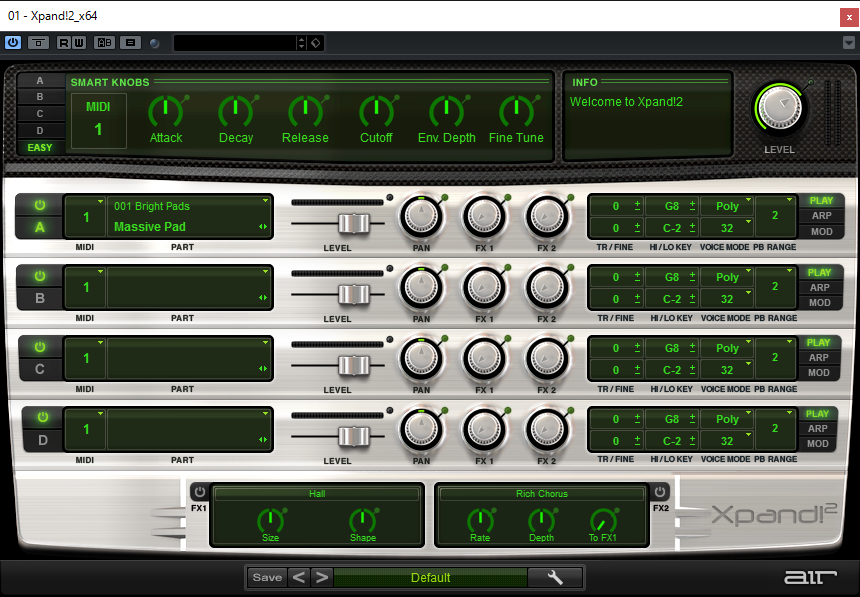This screenshot has height=597, width=860.
Task: Select the EASY smart knobs tab
Action: [40, 148]
